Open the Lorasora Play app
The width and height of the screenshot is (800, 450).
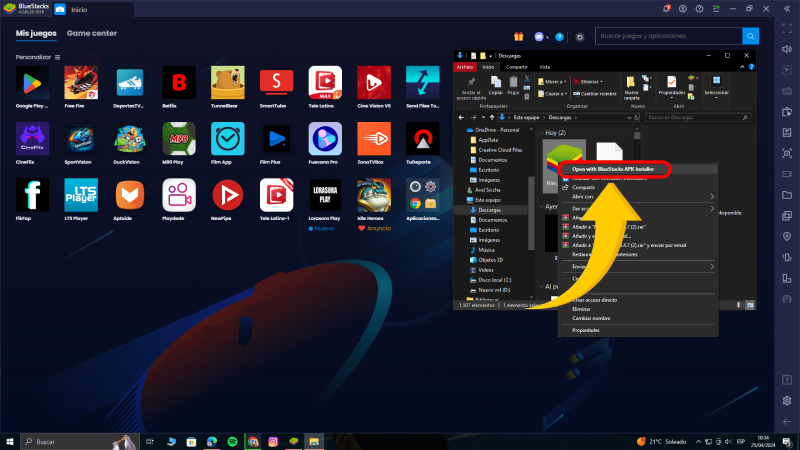[x=325, y=195]
